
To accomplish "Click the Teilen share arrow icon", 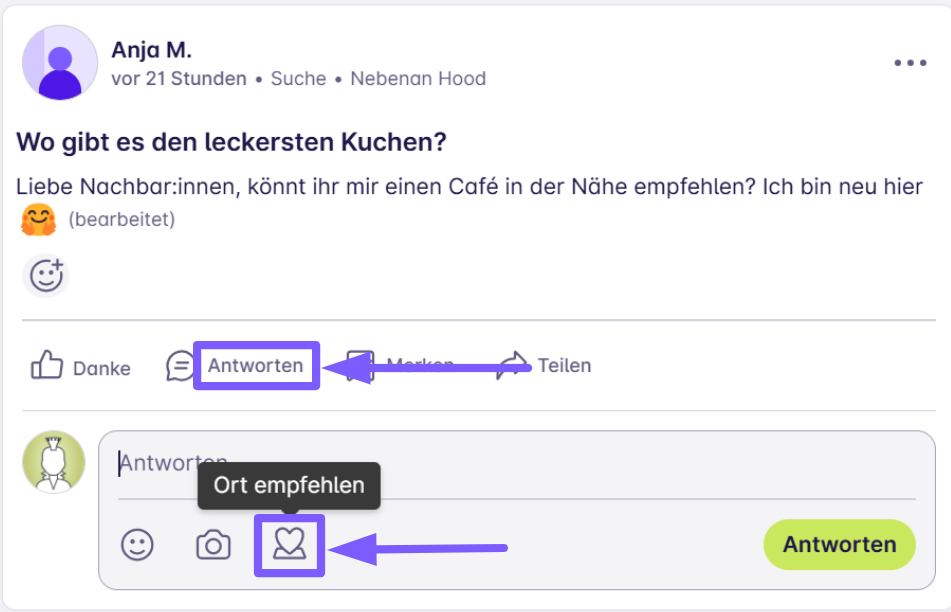I will tap(514, 365).
